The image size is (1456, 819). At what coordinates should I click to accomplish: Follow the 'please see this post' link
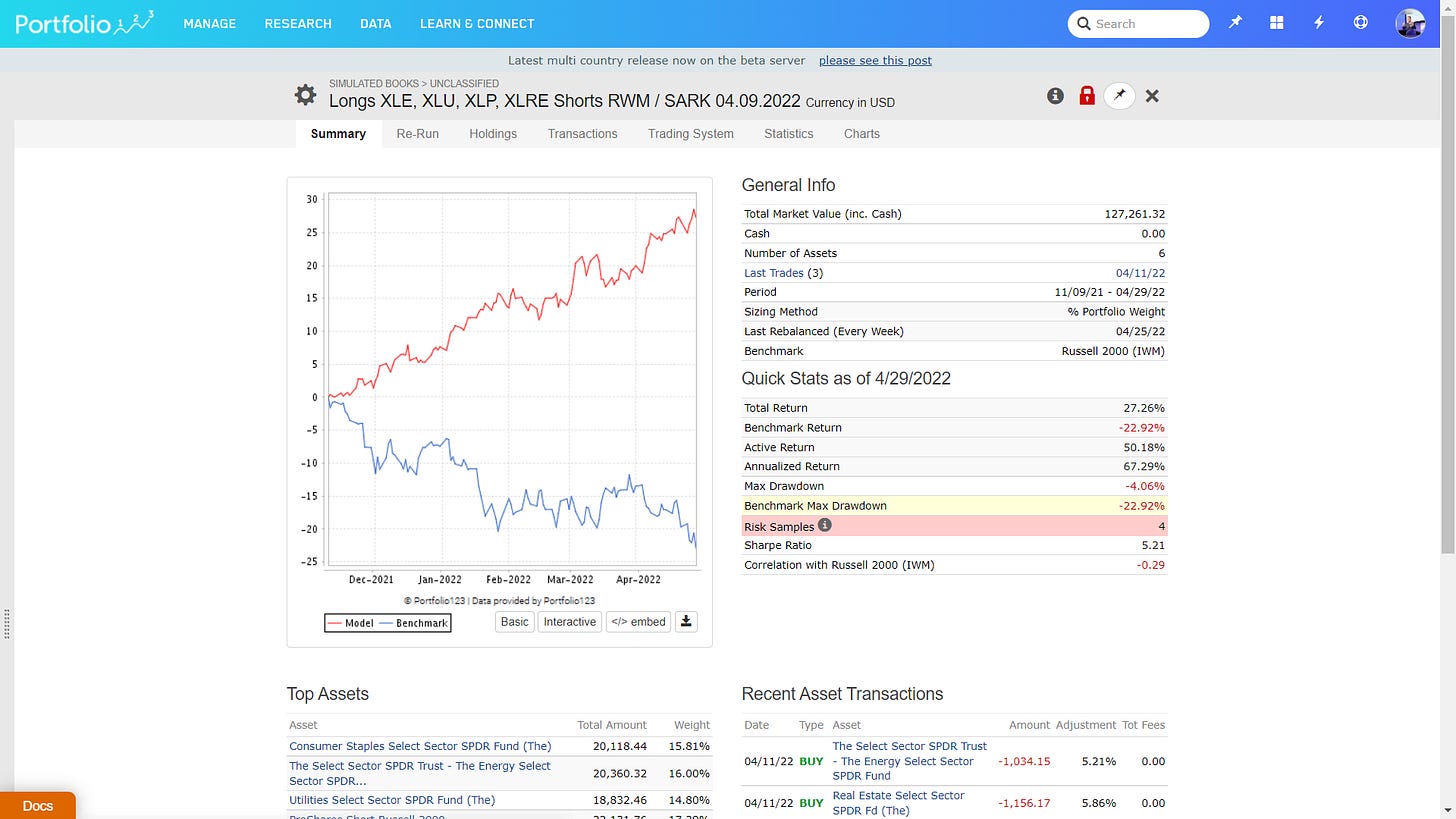tap(875, 60)
